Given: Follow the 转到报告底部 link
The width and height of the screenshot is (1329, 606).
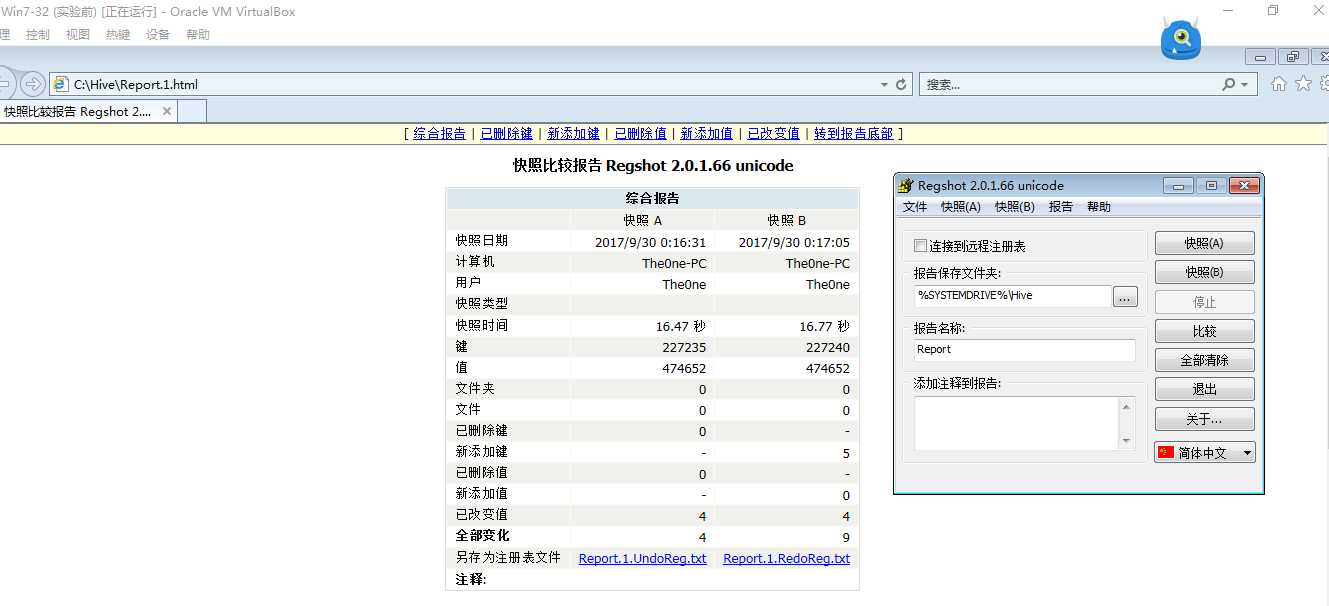Looking at the screenshot, I should coord(853,133).
